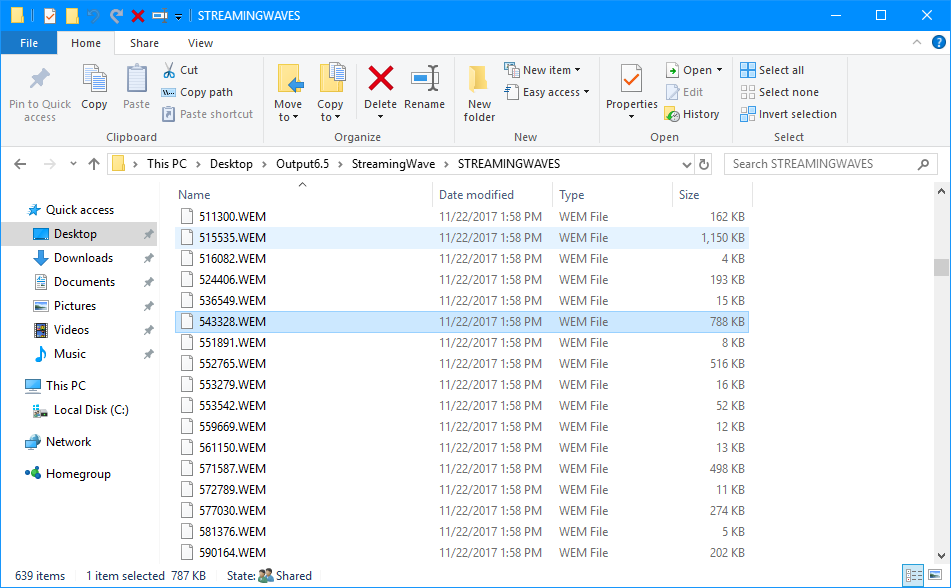This screenshot has width=951, height=588.
Task: Click StreamingWave in the address breadcrumb
Action: tap(393, 164)
